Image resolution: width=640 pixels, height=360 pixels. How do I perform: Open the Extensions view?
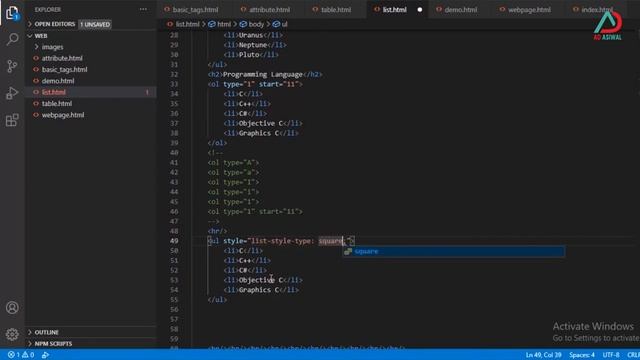coord(12,120)
